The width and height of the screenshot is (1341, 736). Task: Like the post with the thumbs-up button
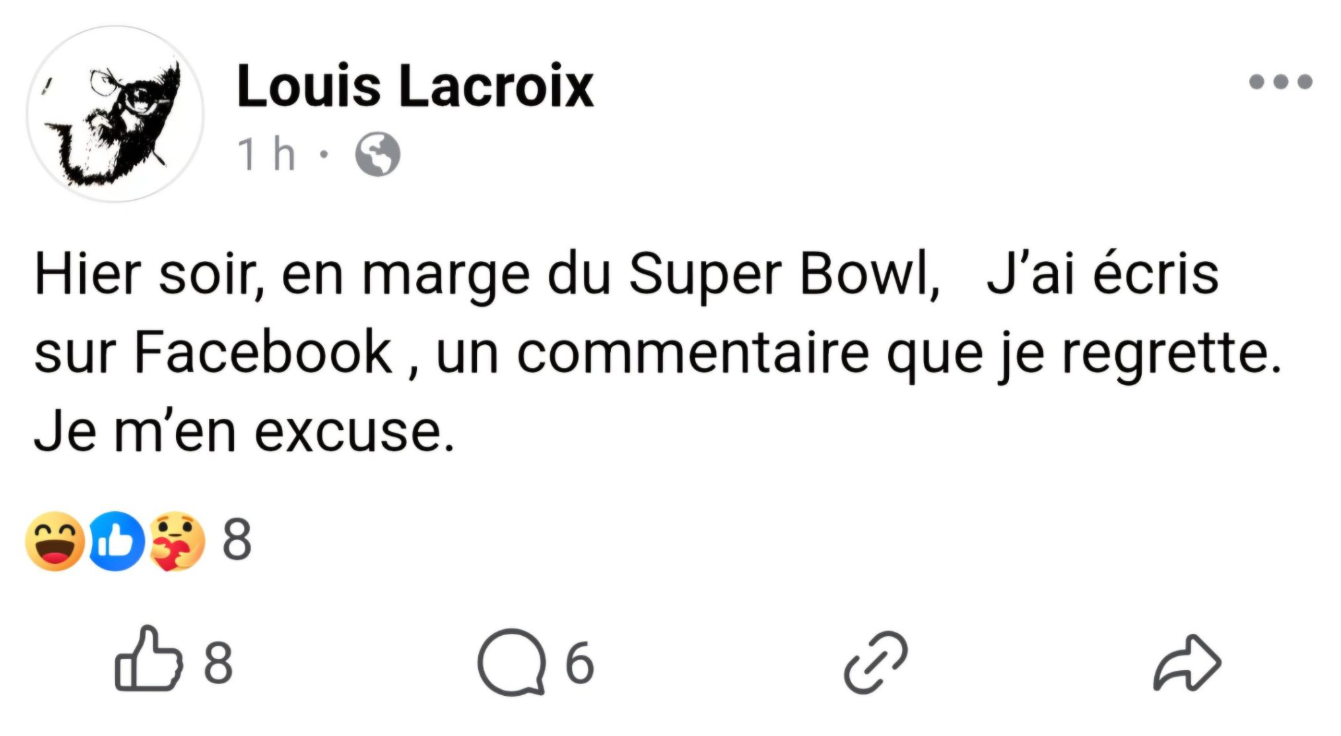point(148,658)
